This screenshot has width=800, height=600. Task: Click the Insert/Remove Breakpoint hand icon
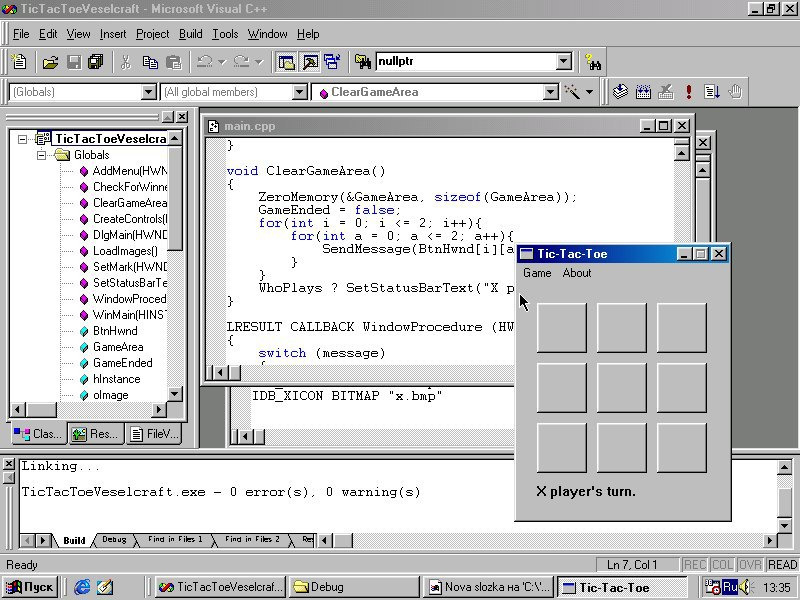coord(735,92)
